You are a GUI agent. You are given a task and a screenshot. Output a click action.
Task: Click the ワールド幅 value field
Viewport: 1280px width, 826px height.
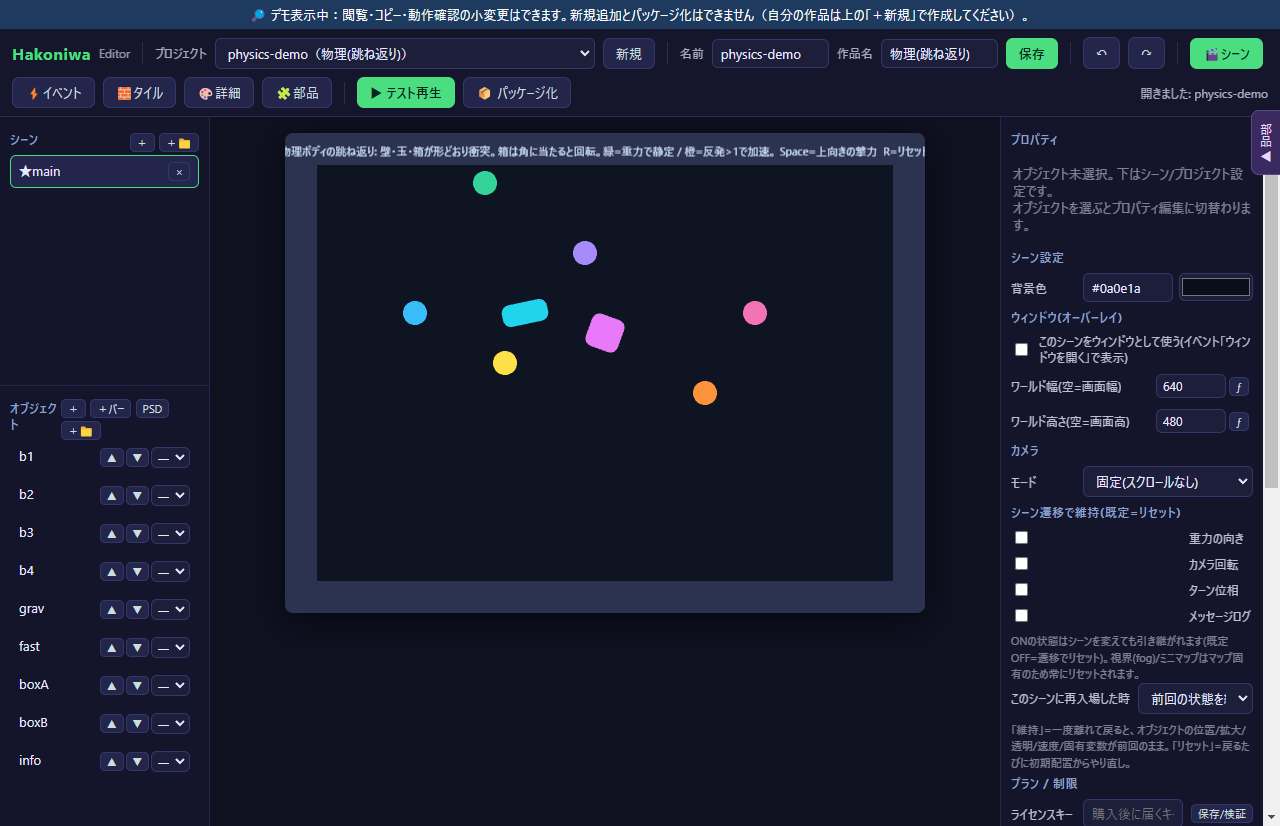coord(1191,387)
